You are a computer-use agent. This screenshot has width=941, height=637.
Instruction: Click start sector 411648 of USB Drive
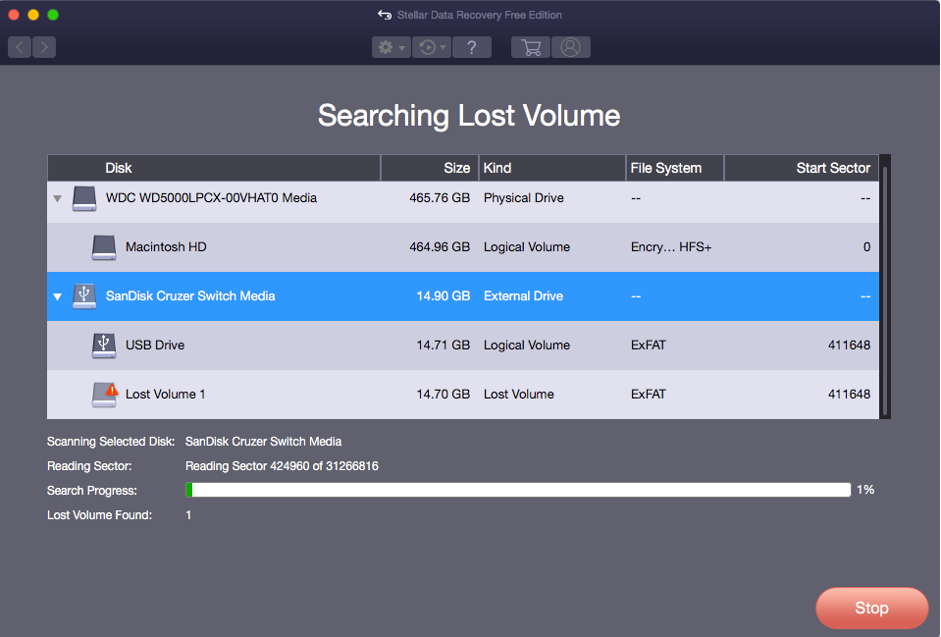[x=849, y=345]
